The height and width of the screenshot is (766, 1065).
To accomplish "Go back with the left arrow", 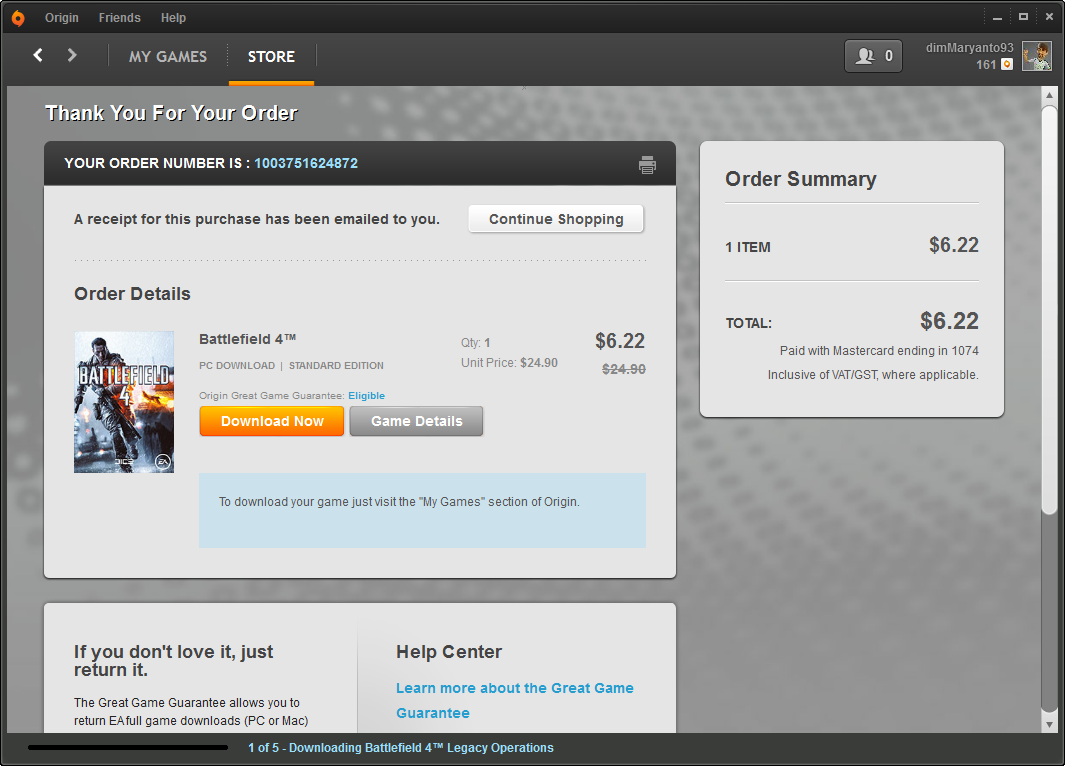I will click(x=38, y=56).
